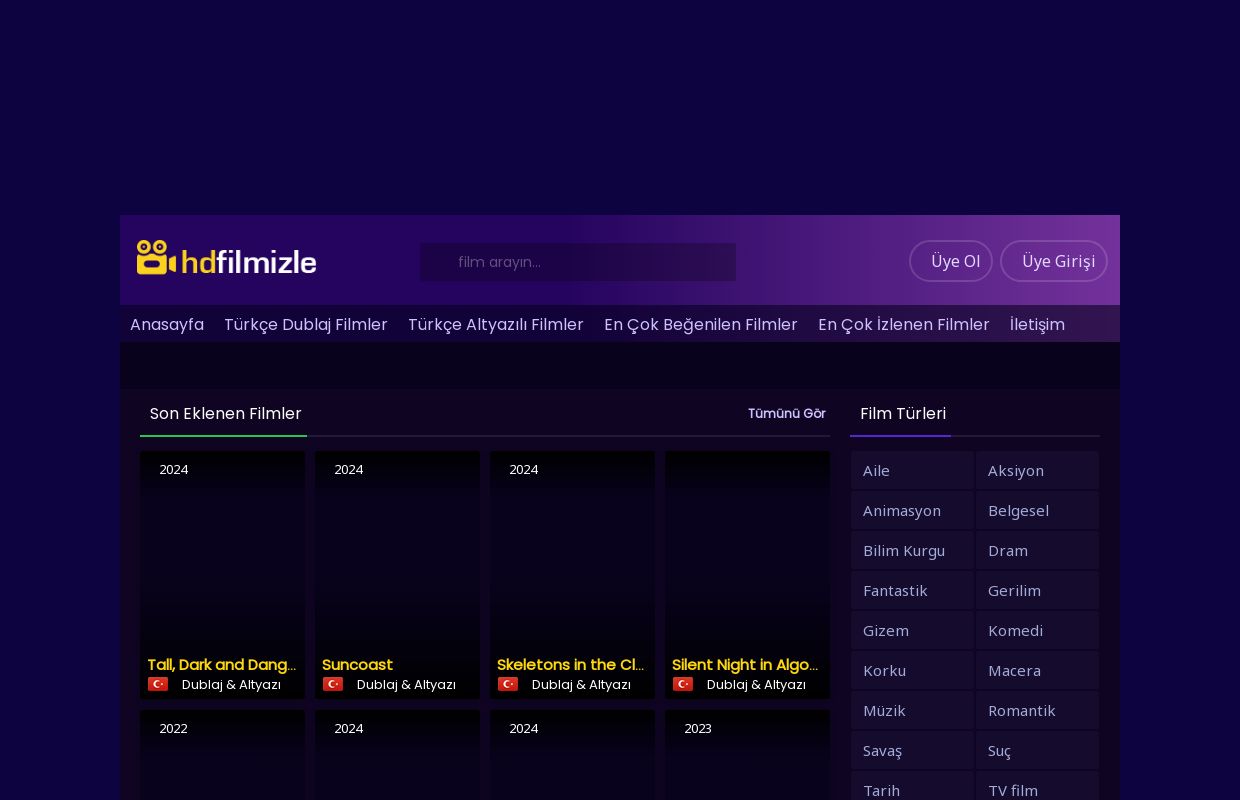
Task: Select the Savaş genre
Action: click(x=912, y=750)
